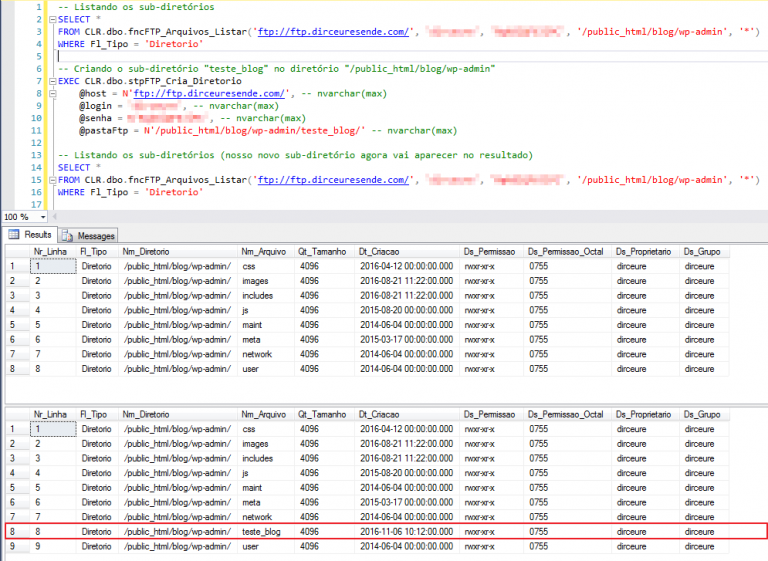This screenshot has width=768, height=561.
Task: Collapse the first SELECT block at line 2
Action: tap(51, 19)
